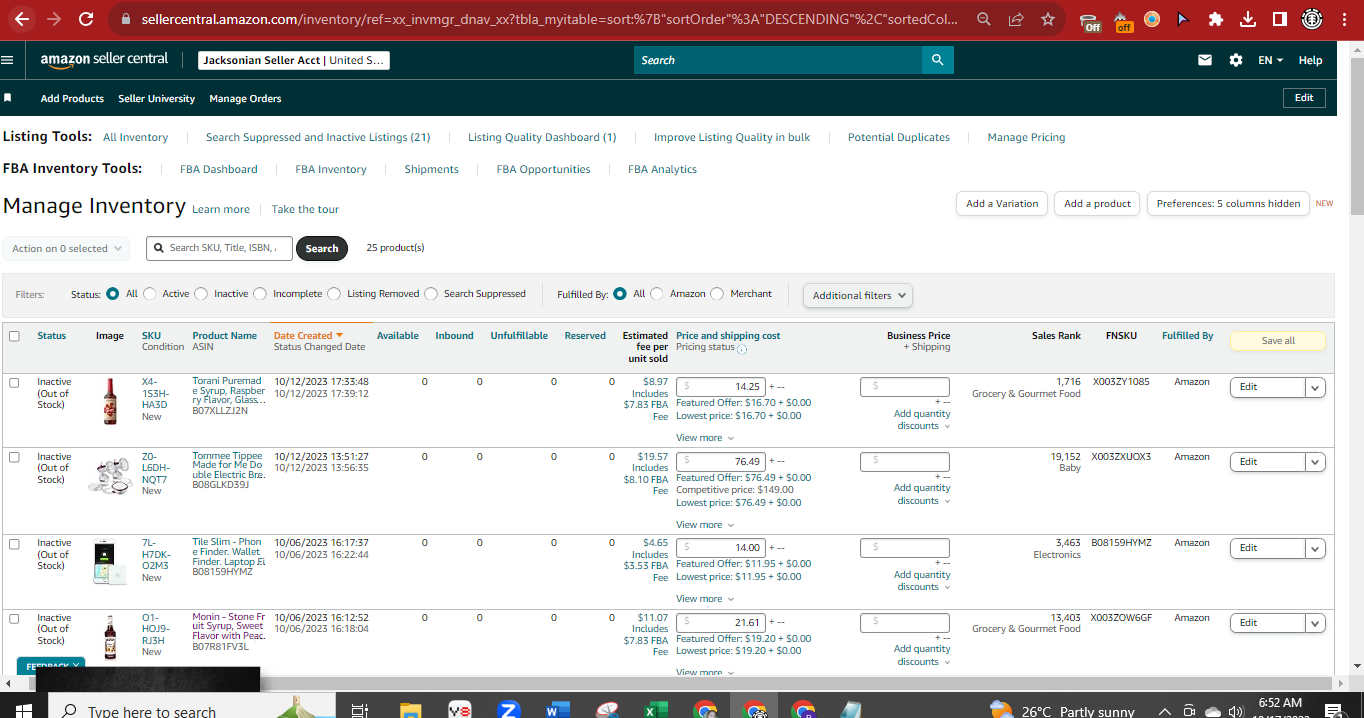The image size is (1364, 718).
Task: Open Word from the taskbar
Action: (557, 710)
